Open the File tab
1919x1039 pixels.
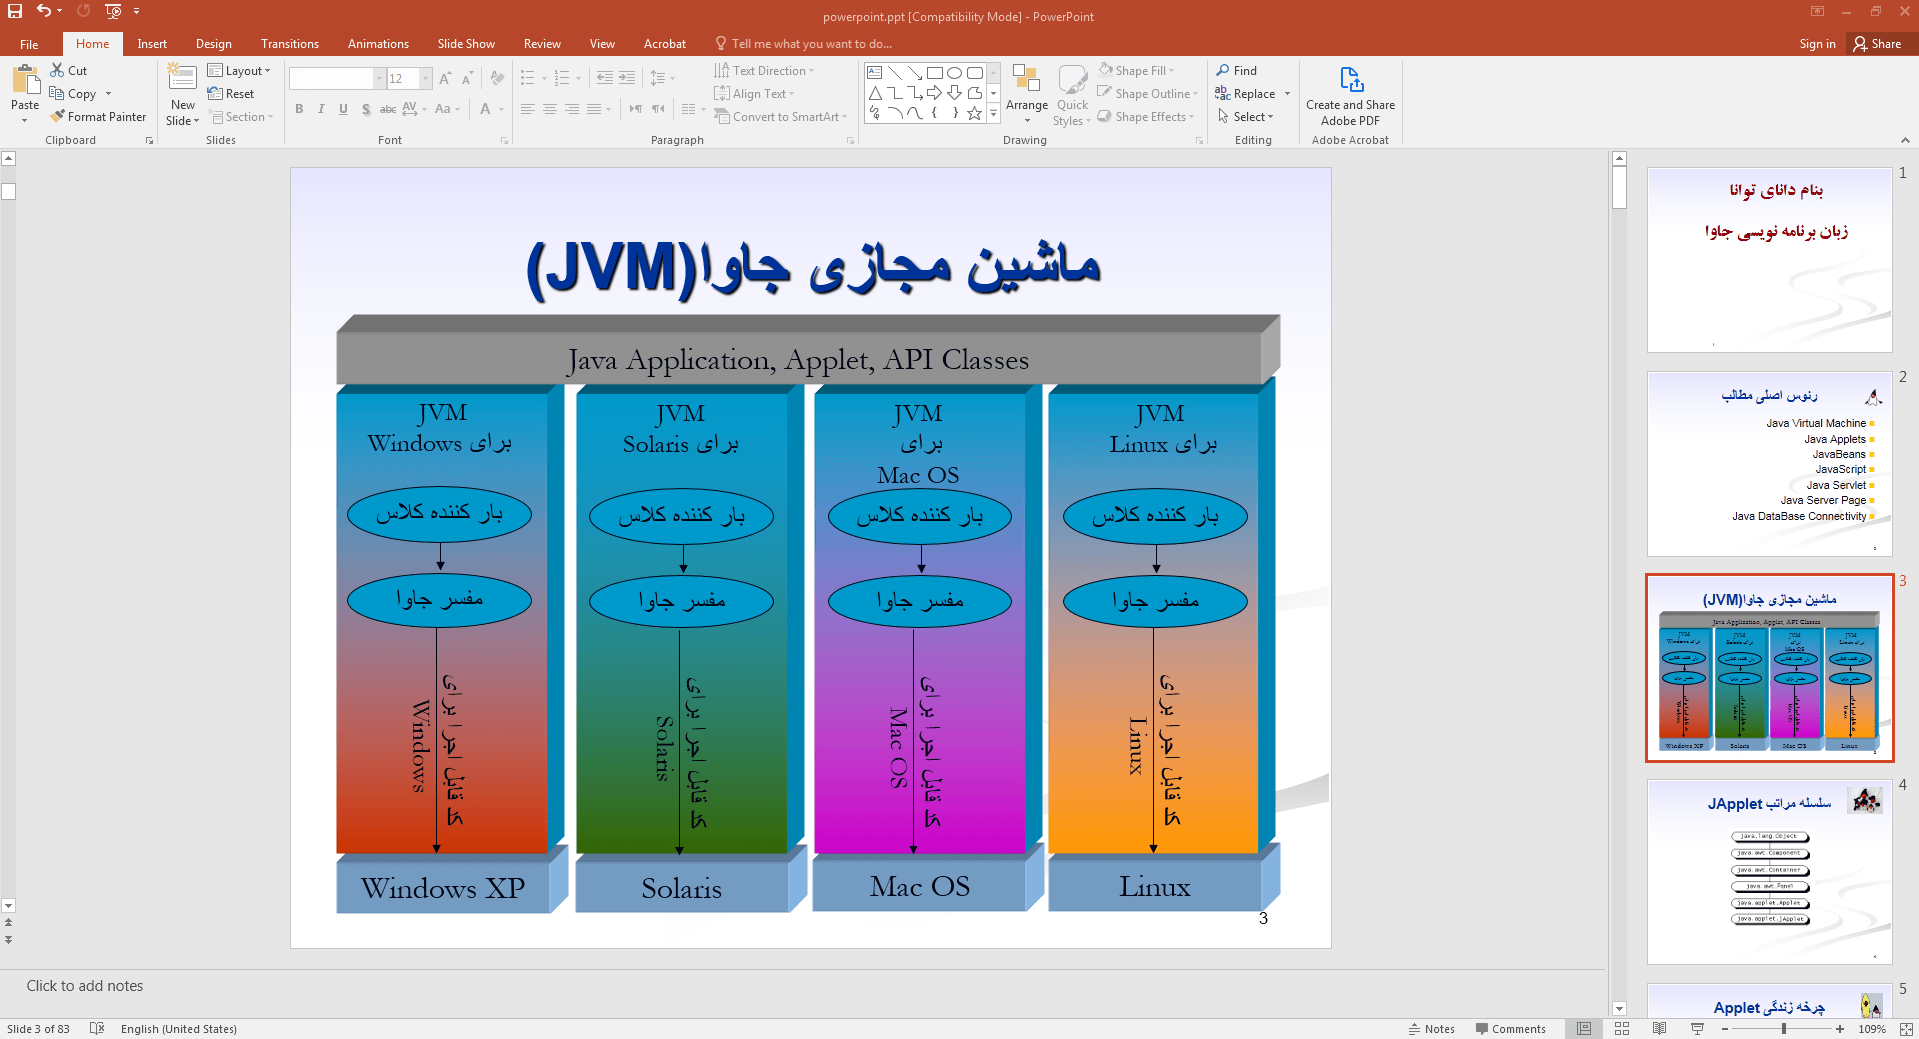(x=29, y=44)
